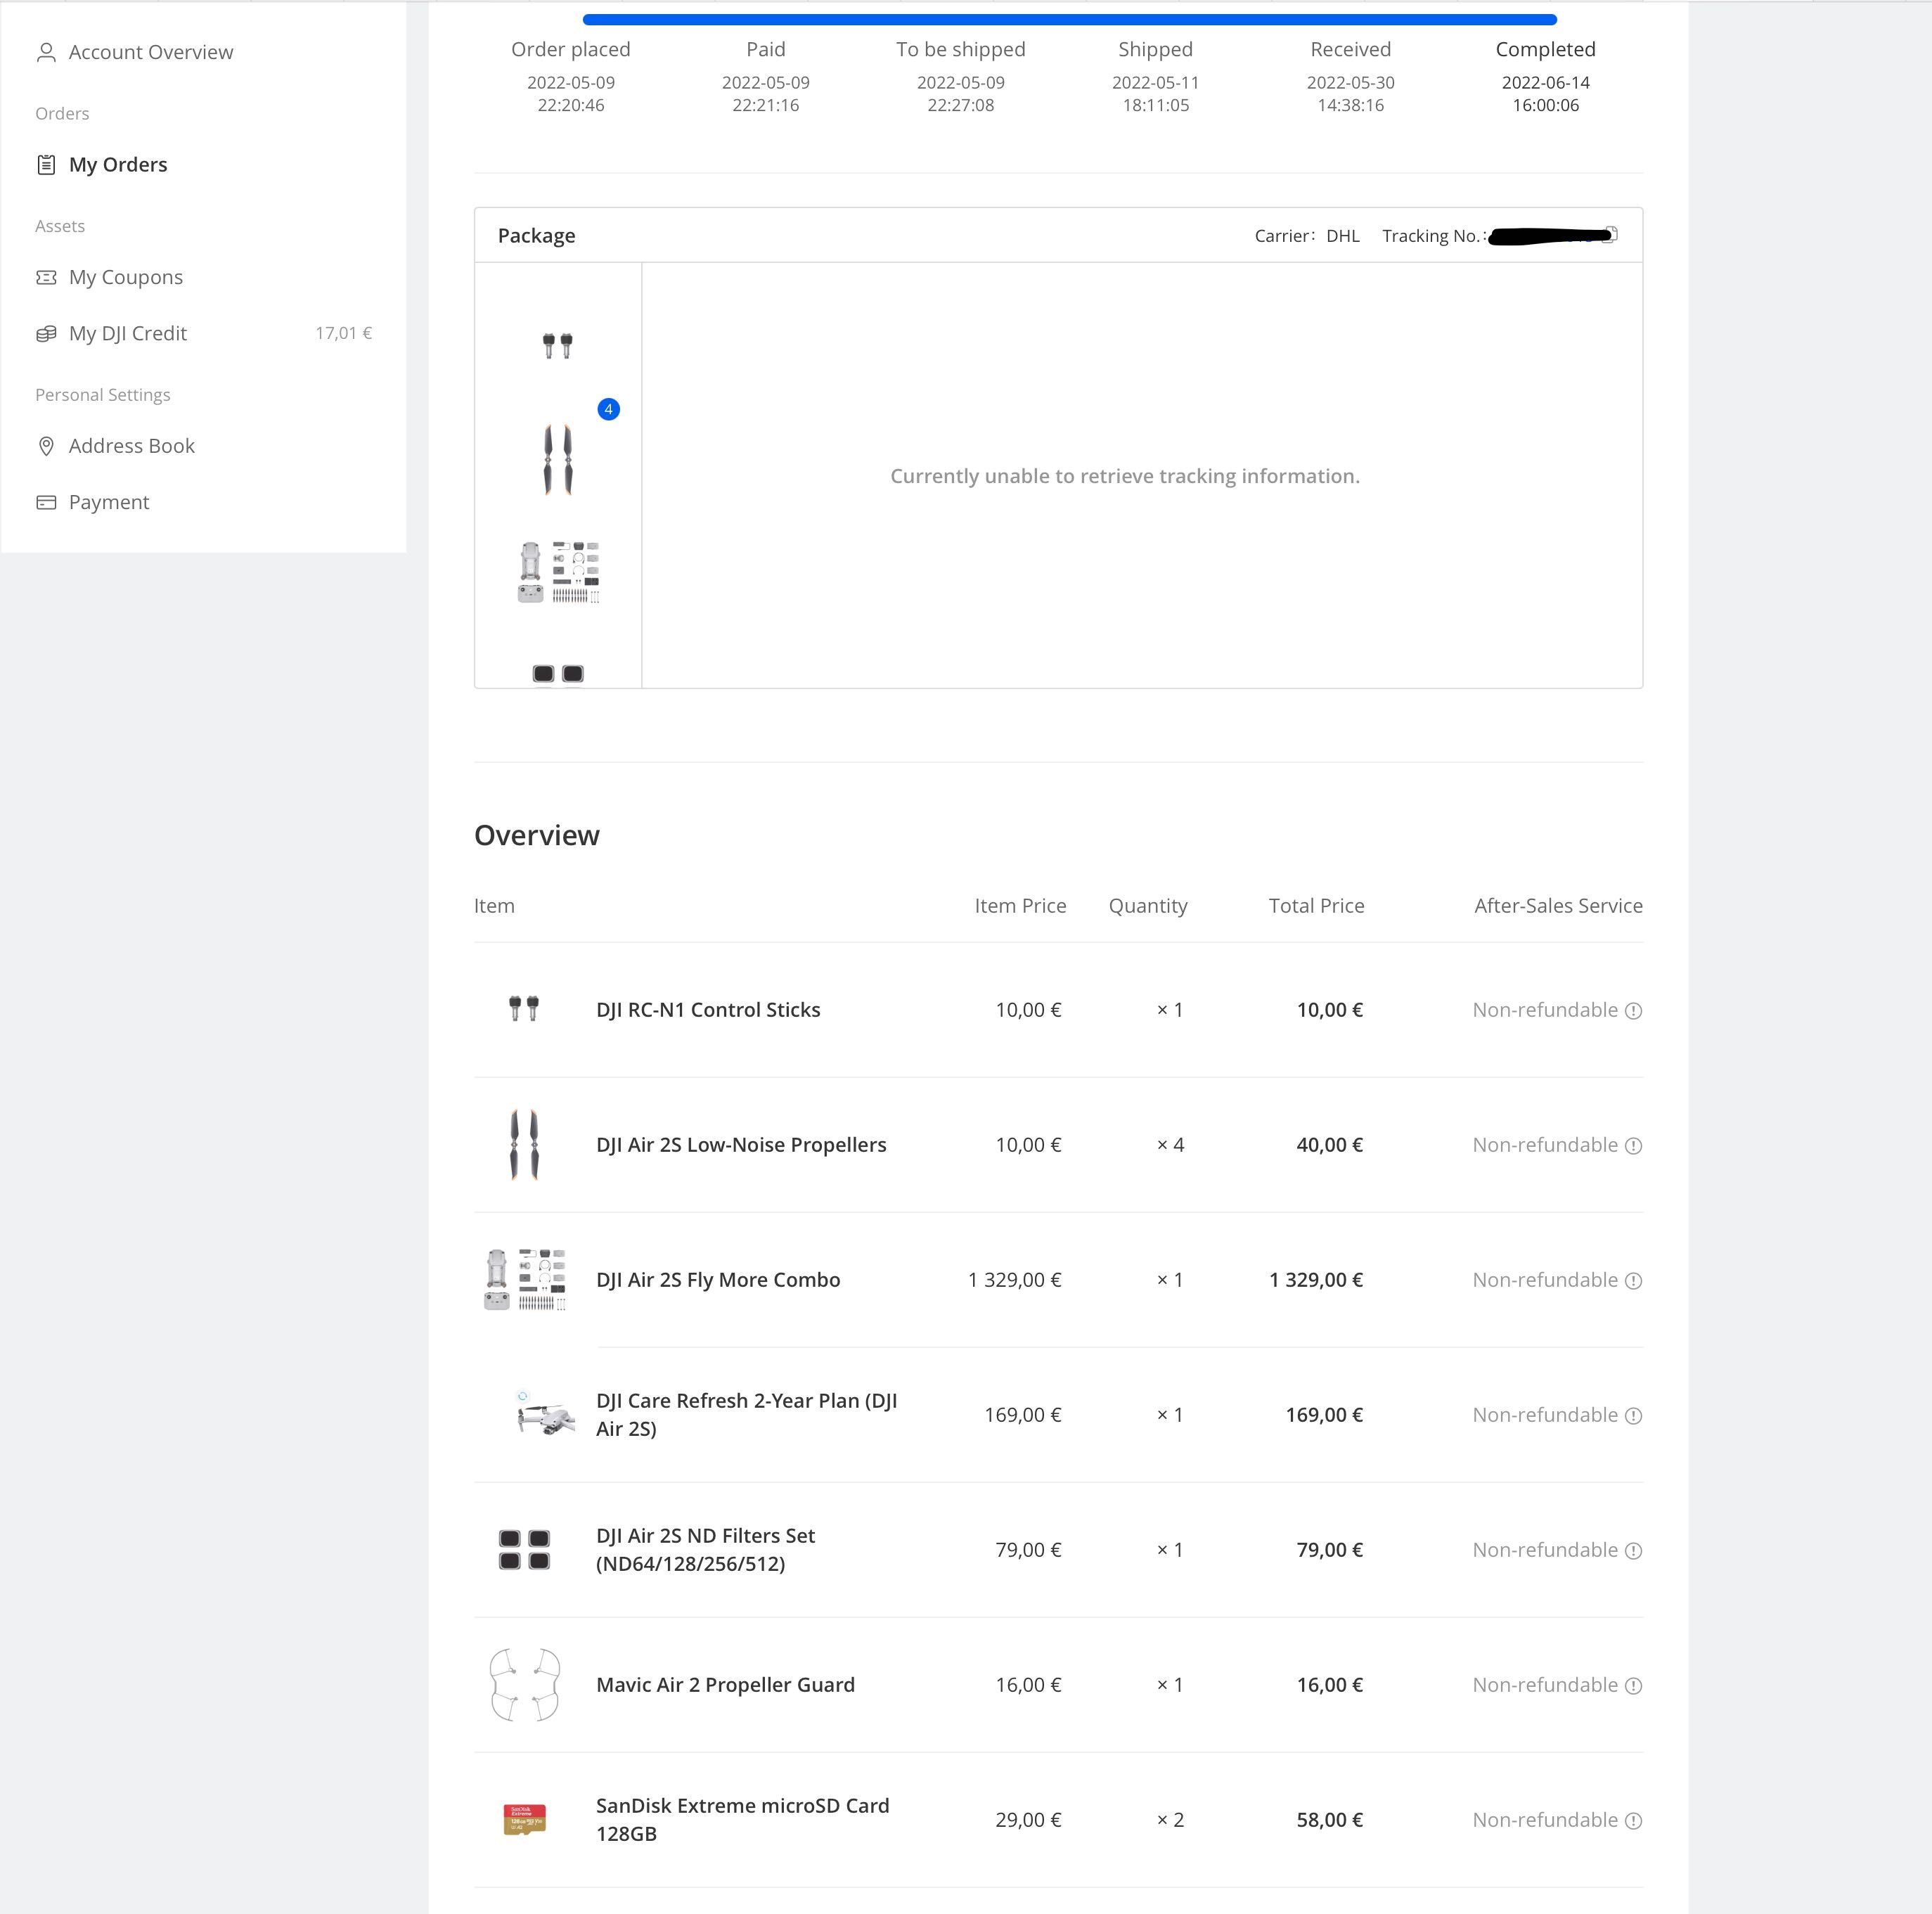Image resolution: width=1932 pixels, height=1914 pixels.
Task: Click the non-refundable info icon for Control Sticks
Action: pos(1633,1011)
